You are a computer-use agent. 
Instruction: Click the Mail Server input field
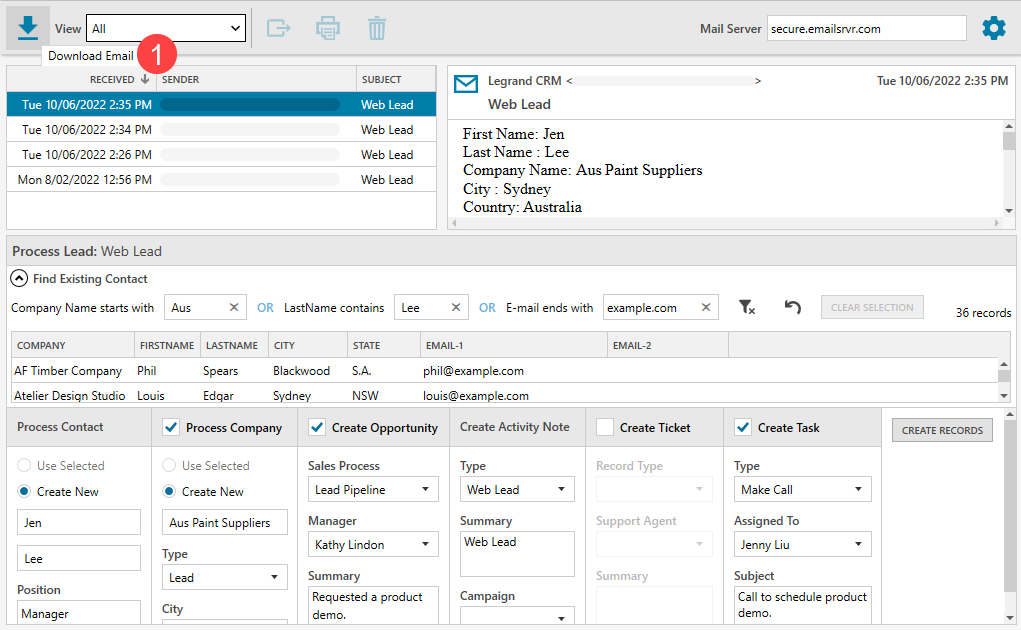[866, 29]
